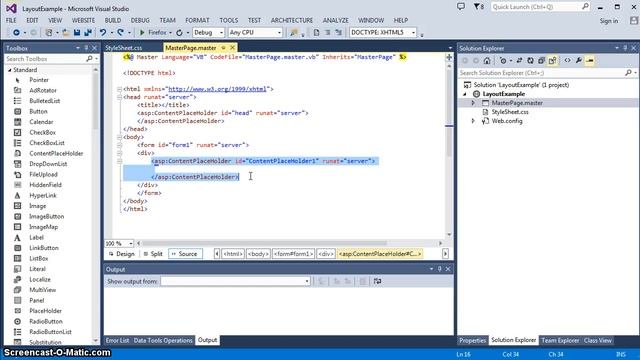Toggle Show All Files in Solution Explorer
The height and width of the screenshot is (360, 640).
click(552, 60)
